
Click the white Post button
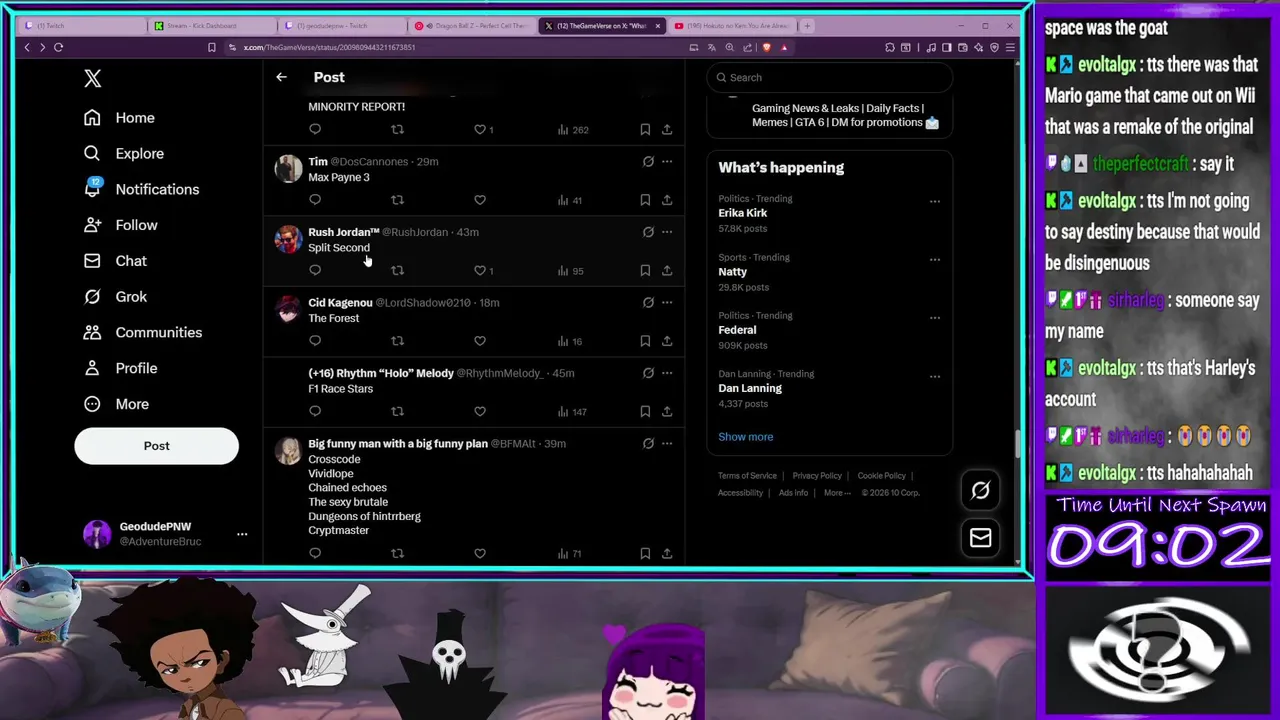tap(156, 446)
